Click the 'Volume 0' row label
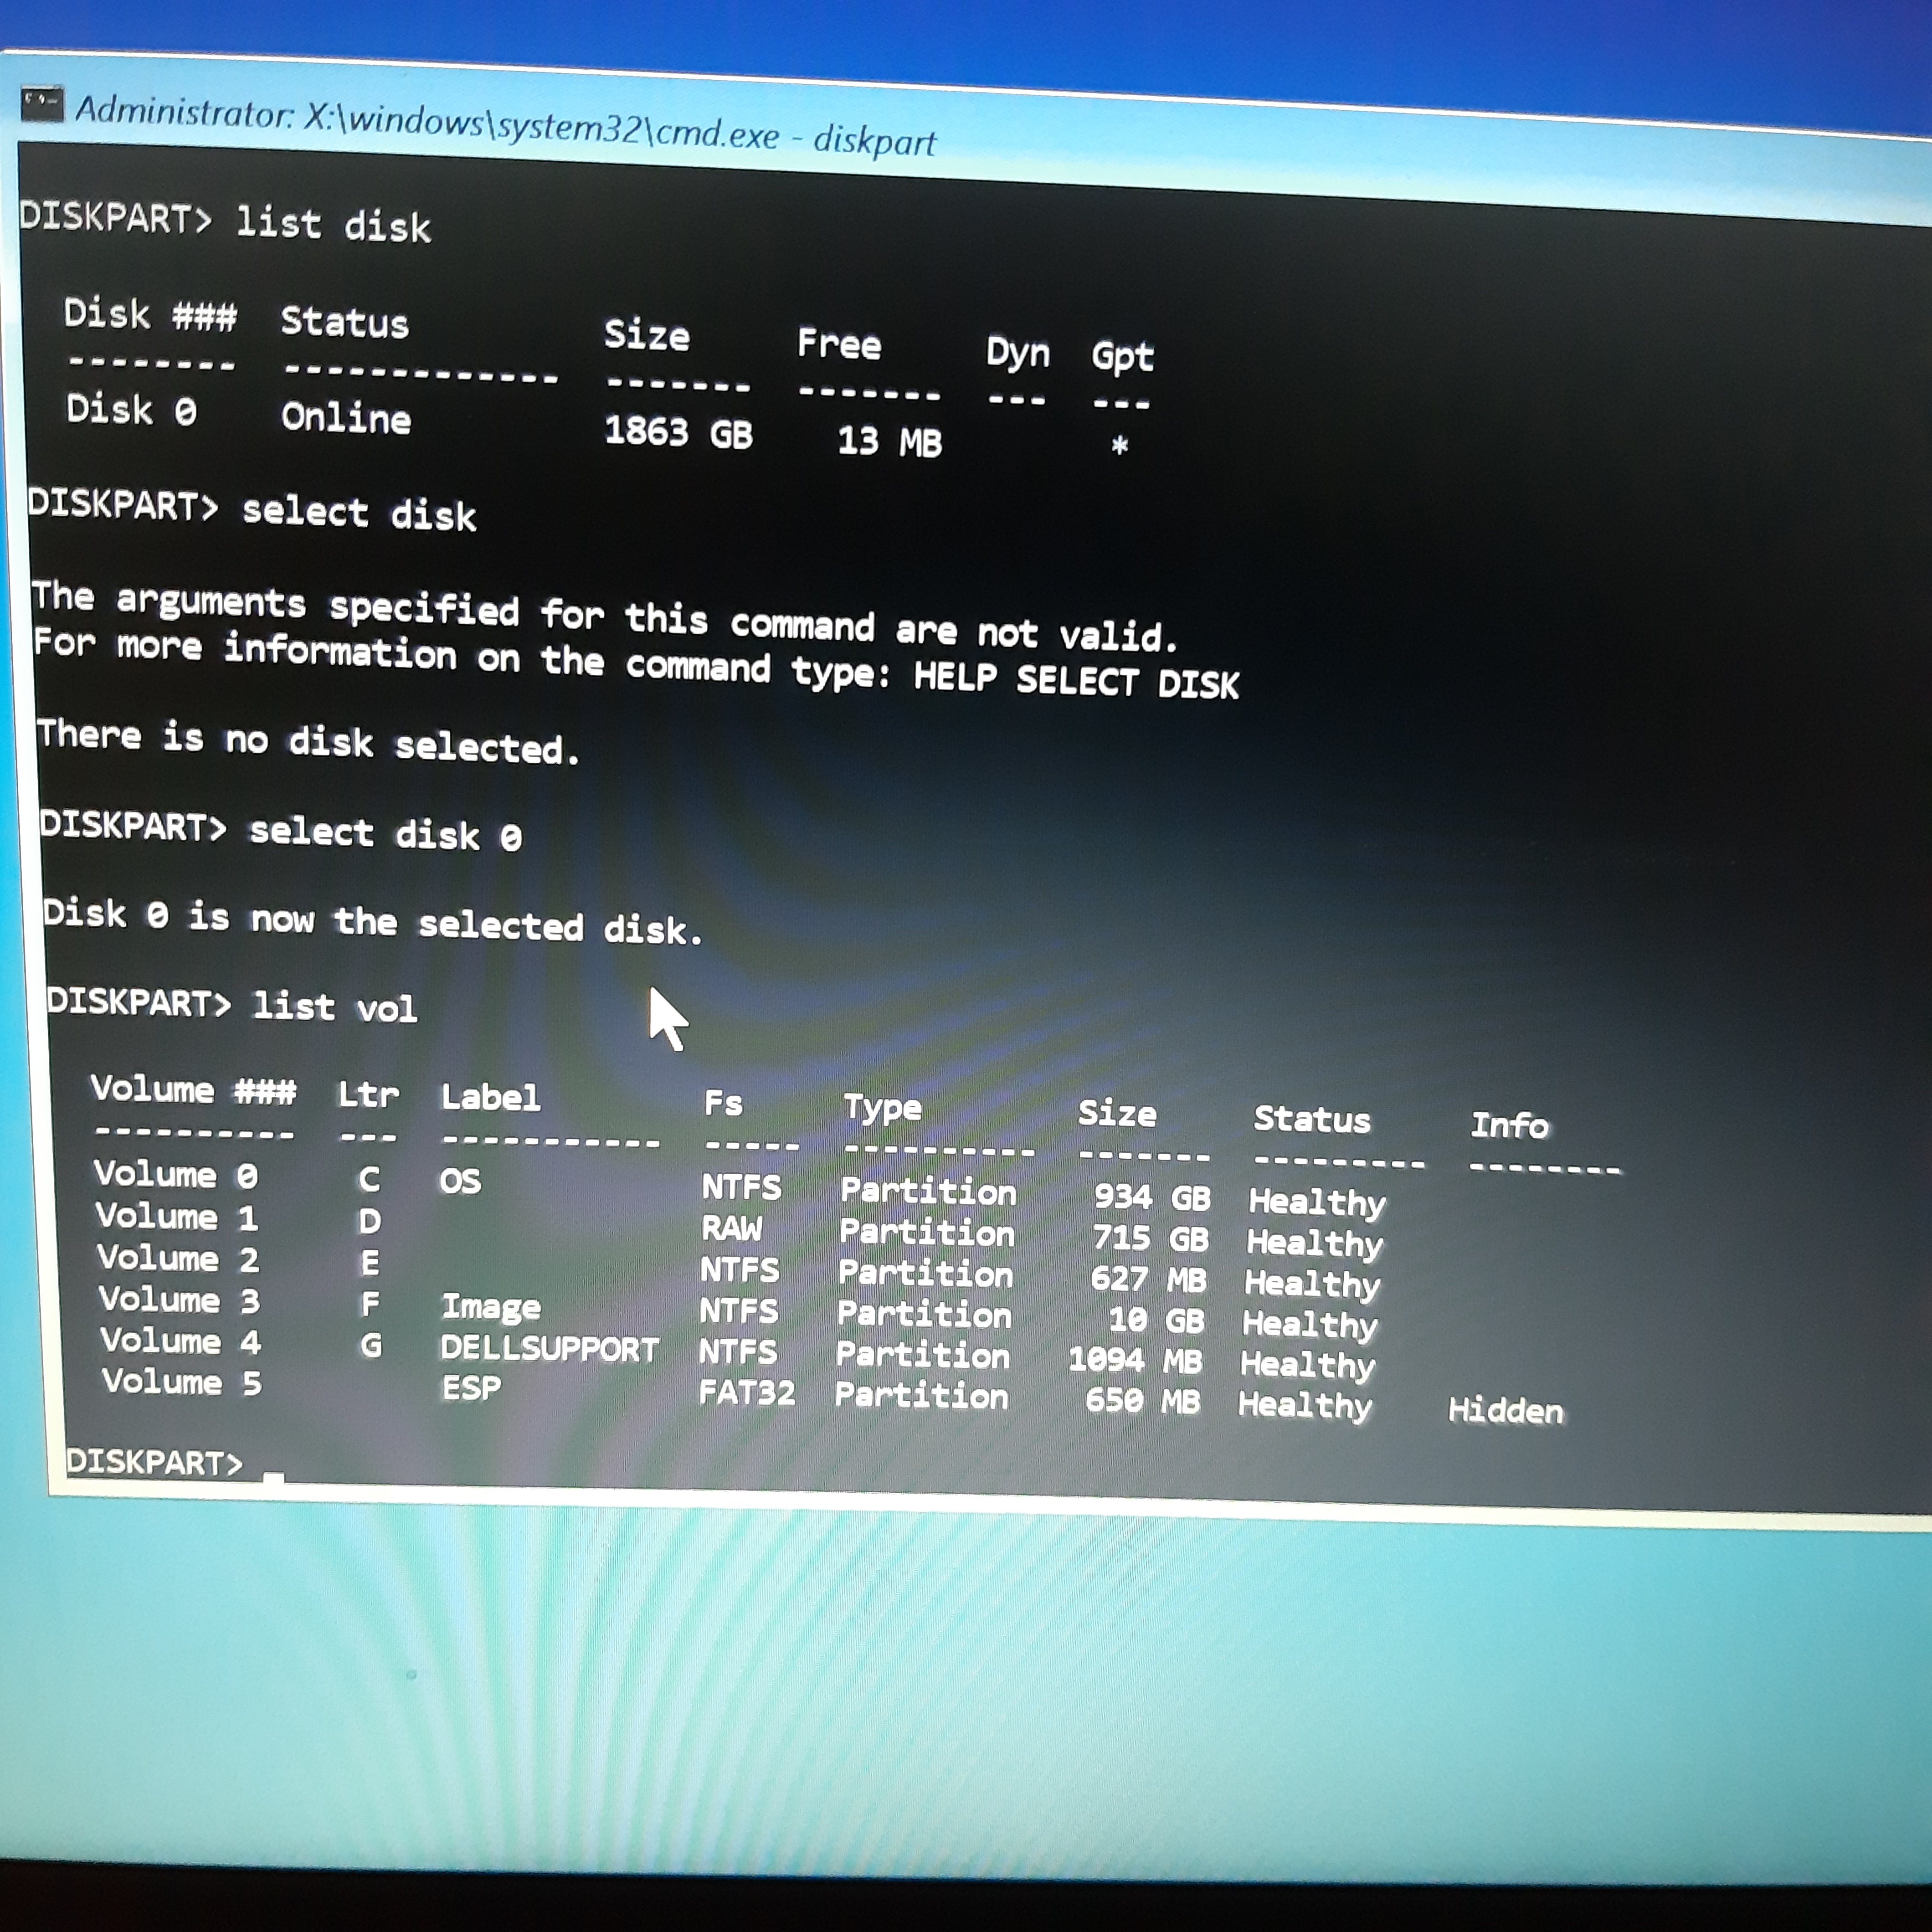 176,1174
